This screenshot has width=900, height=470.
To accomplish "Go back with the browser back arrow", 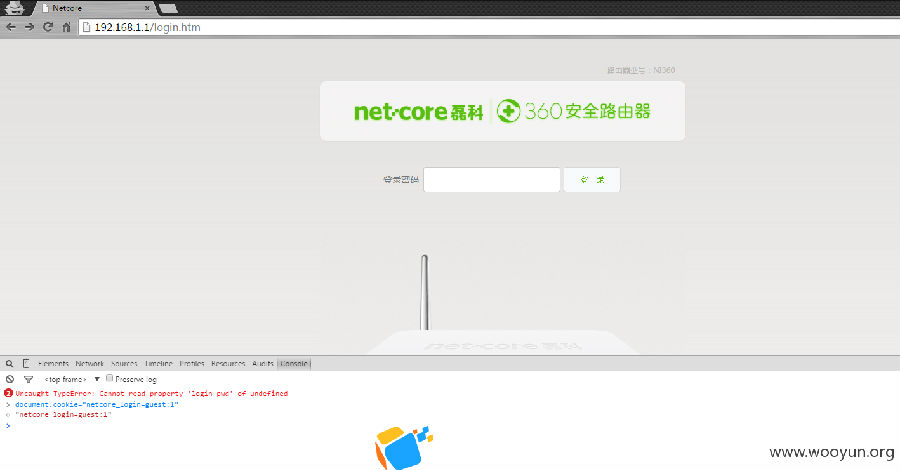I will 10,27.
